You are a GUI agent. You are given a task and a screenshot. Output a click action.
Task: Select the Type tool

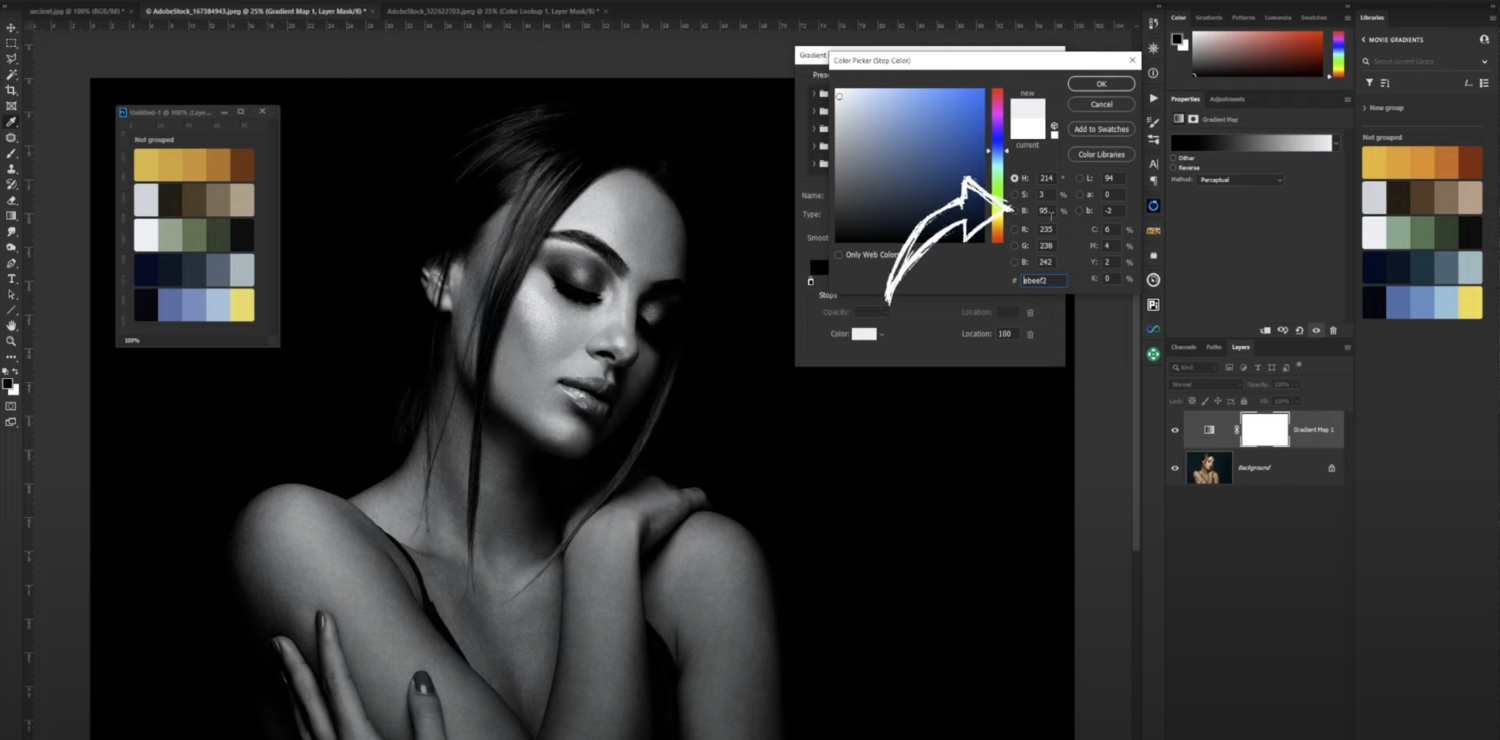click(x=11, y=279)
